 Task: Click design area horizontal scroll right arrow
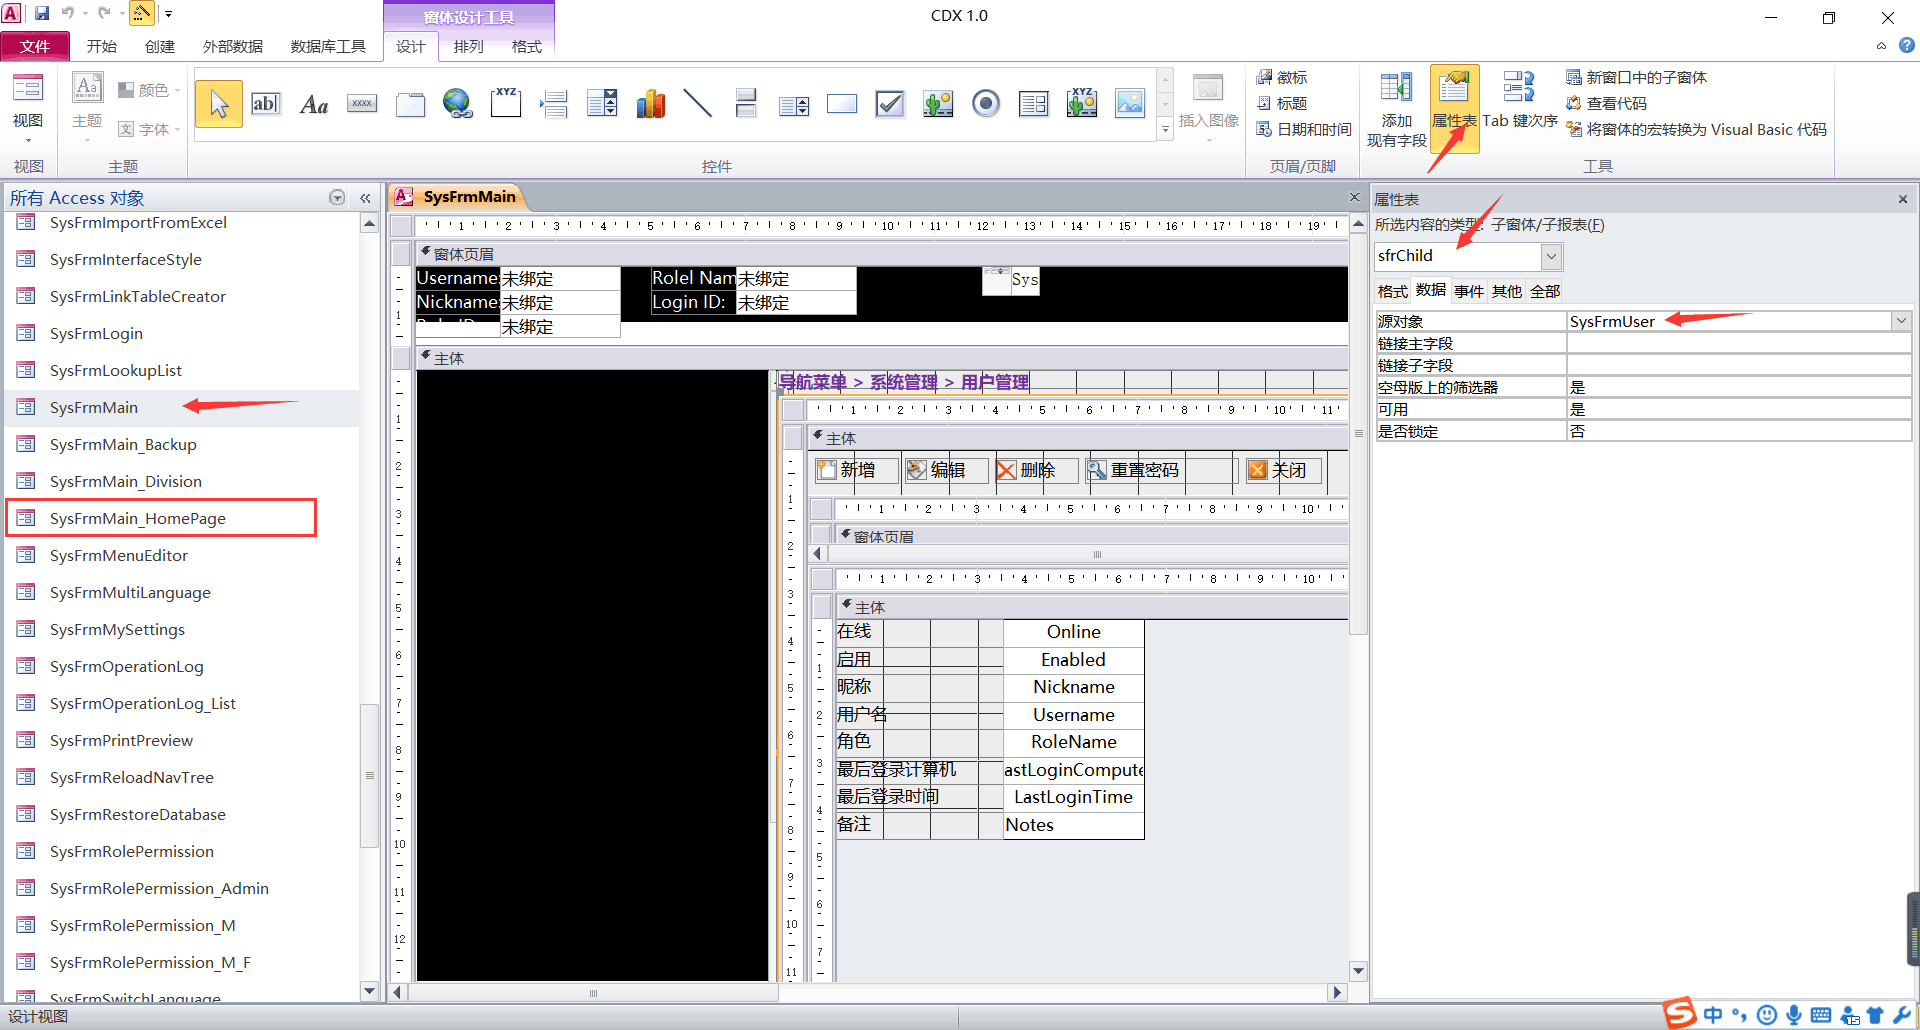click(1337, 993)
